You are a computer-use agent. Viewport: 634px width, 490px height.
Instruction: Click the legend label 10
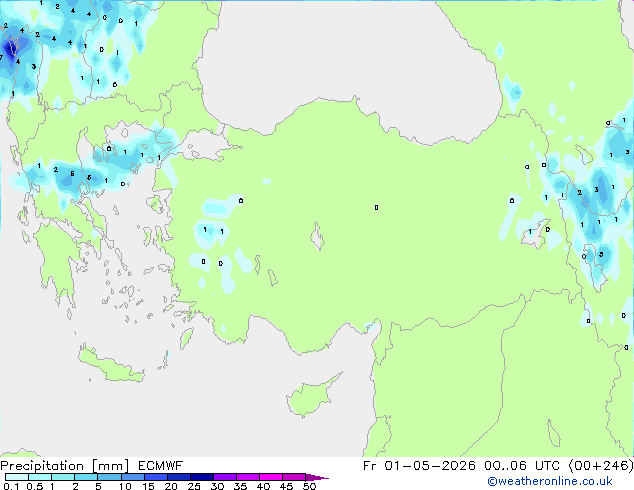tap(125, 486)
